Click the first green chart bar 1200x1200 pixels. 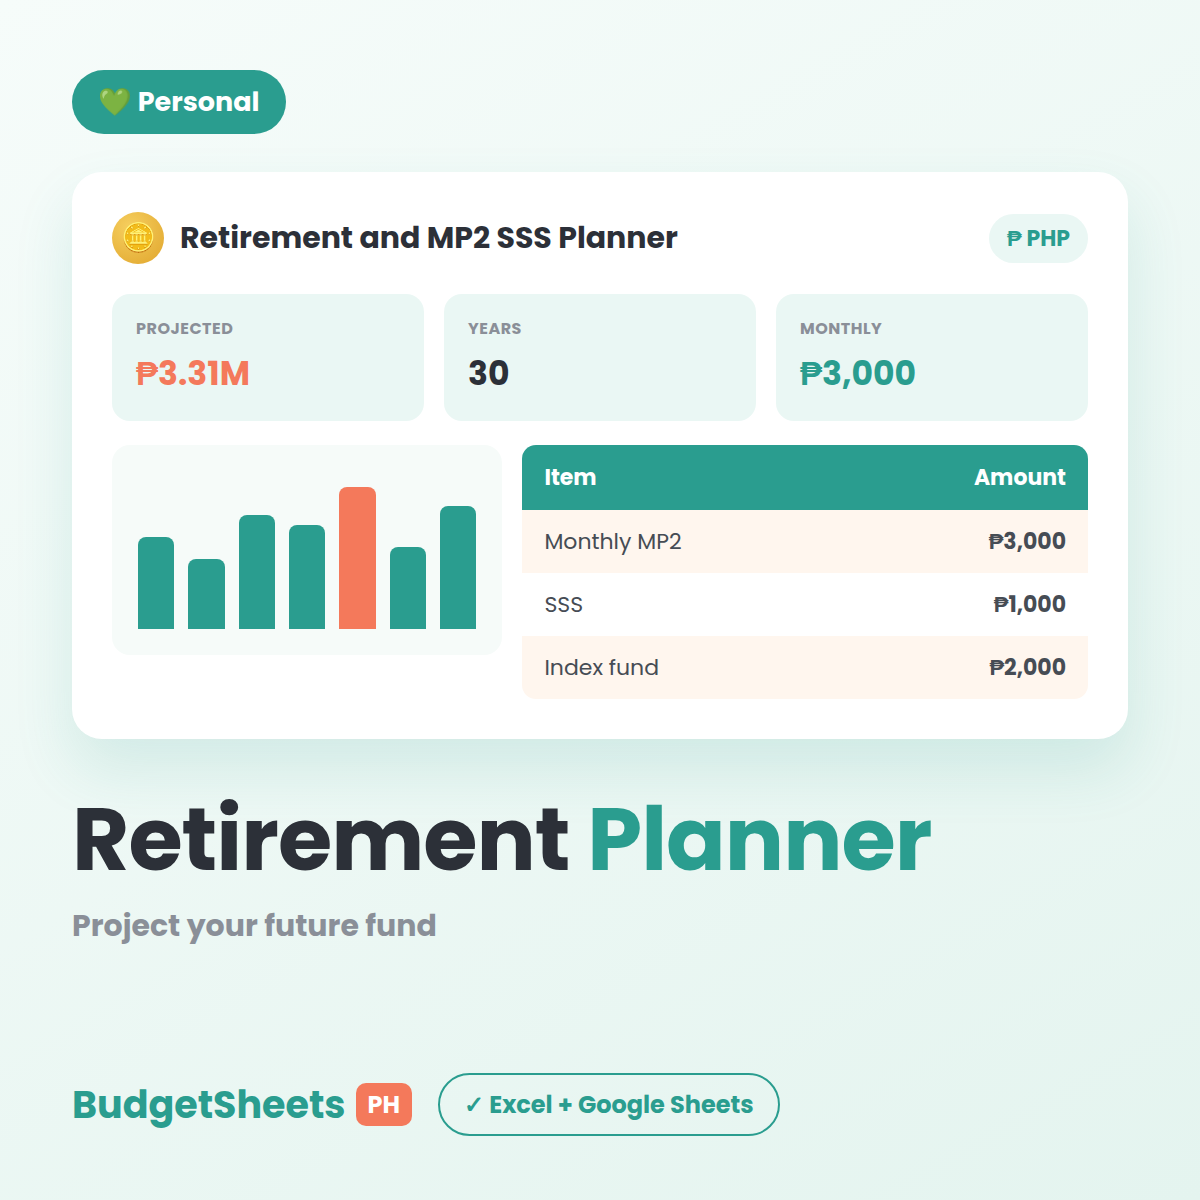tap(156, 583)
